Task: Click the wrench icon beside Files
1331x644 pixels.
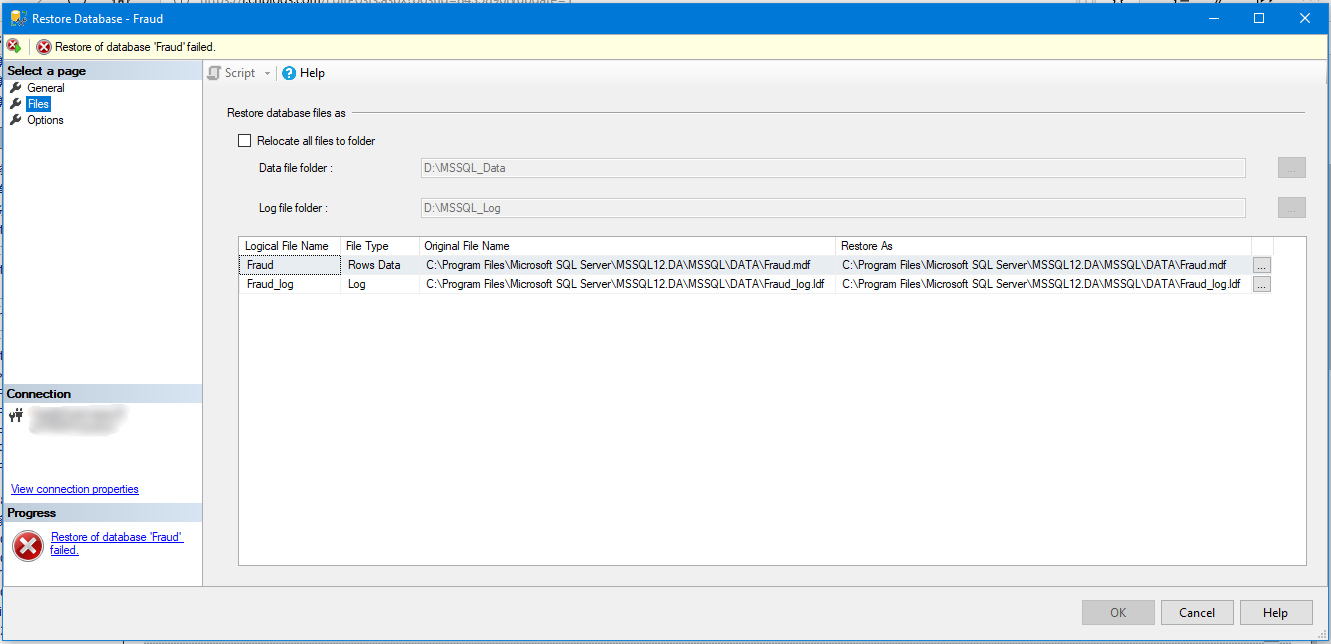Action: (16, 104)
